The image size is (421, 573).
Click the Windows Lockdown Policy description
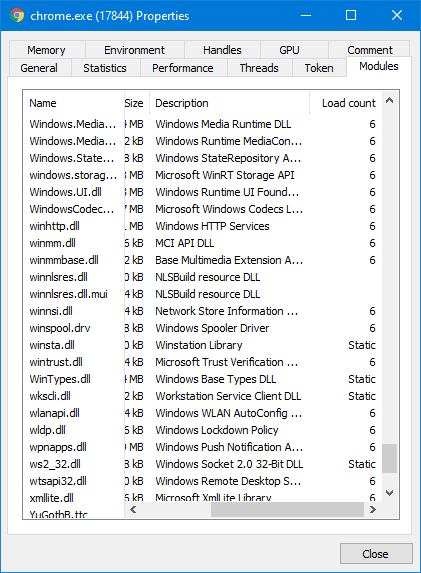[217, 430]
